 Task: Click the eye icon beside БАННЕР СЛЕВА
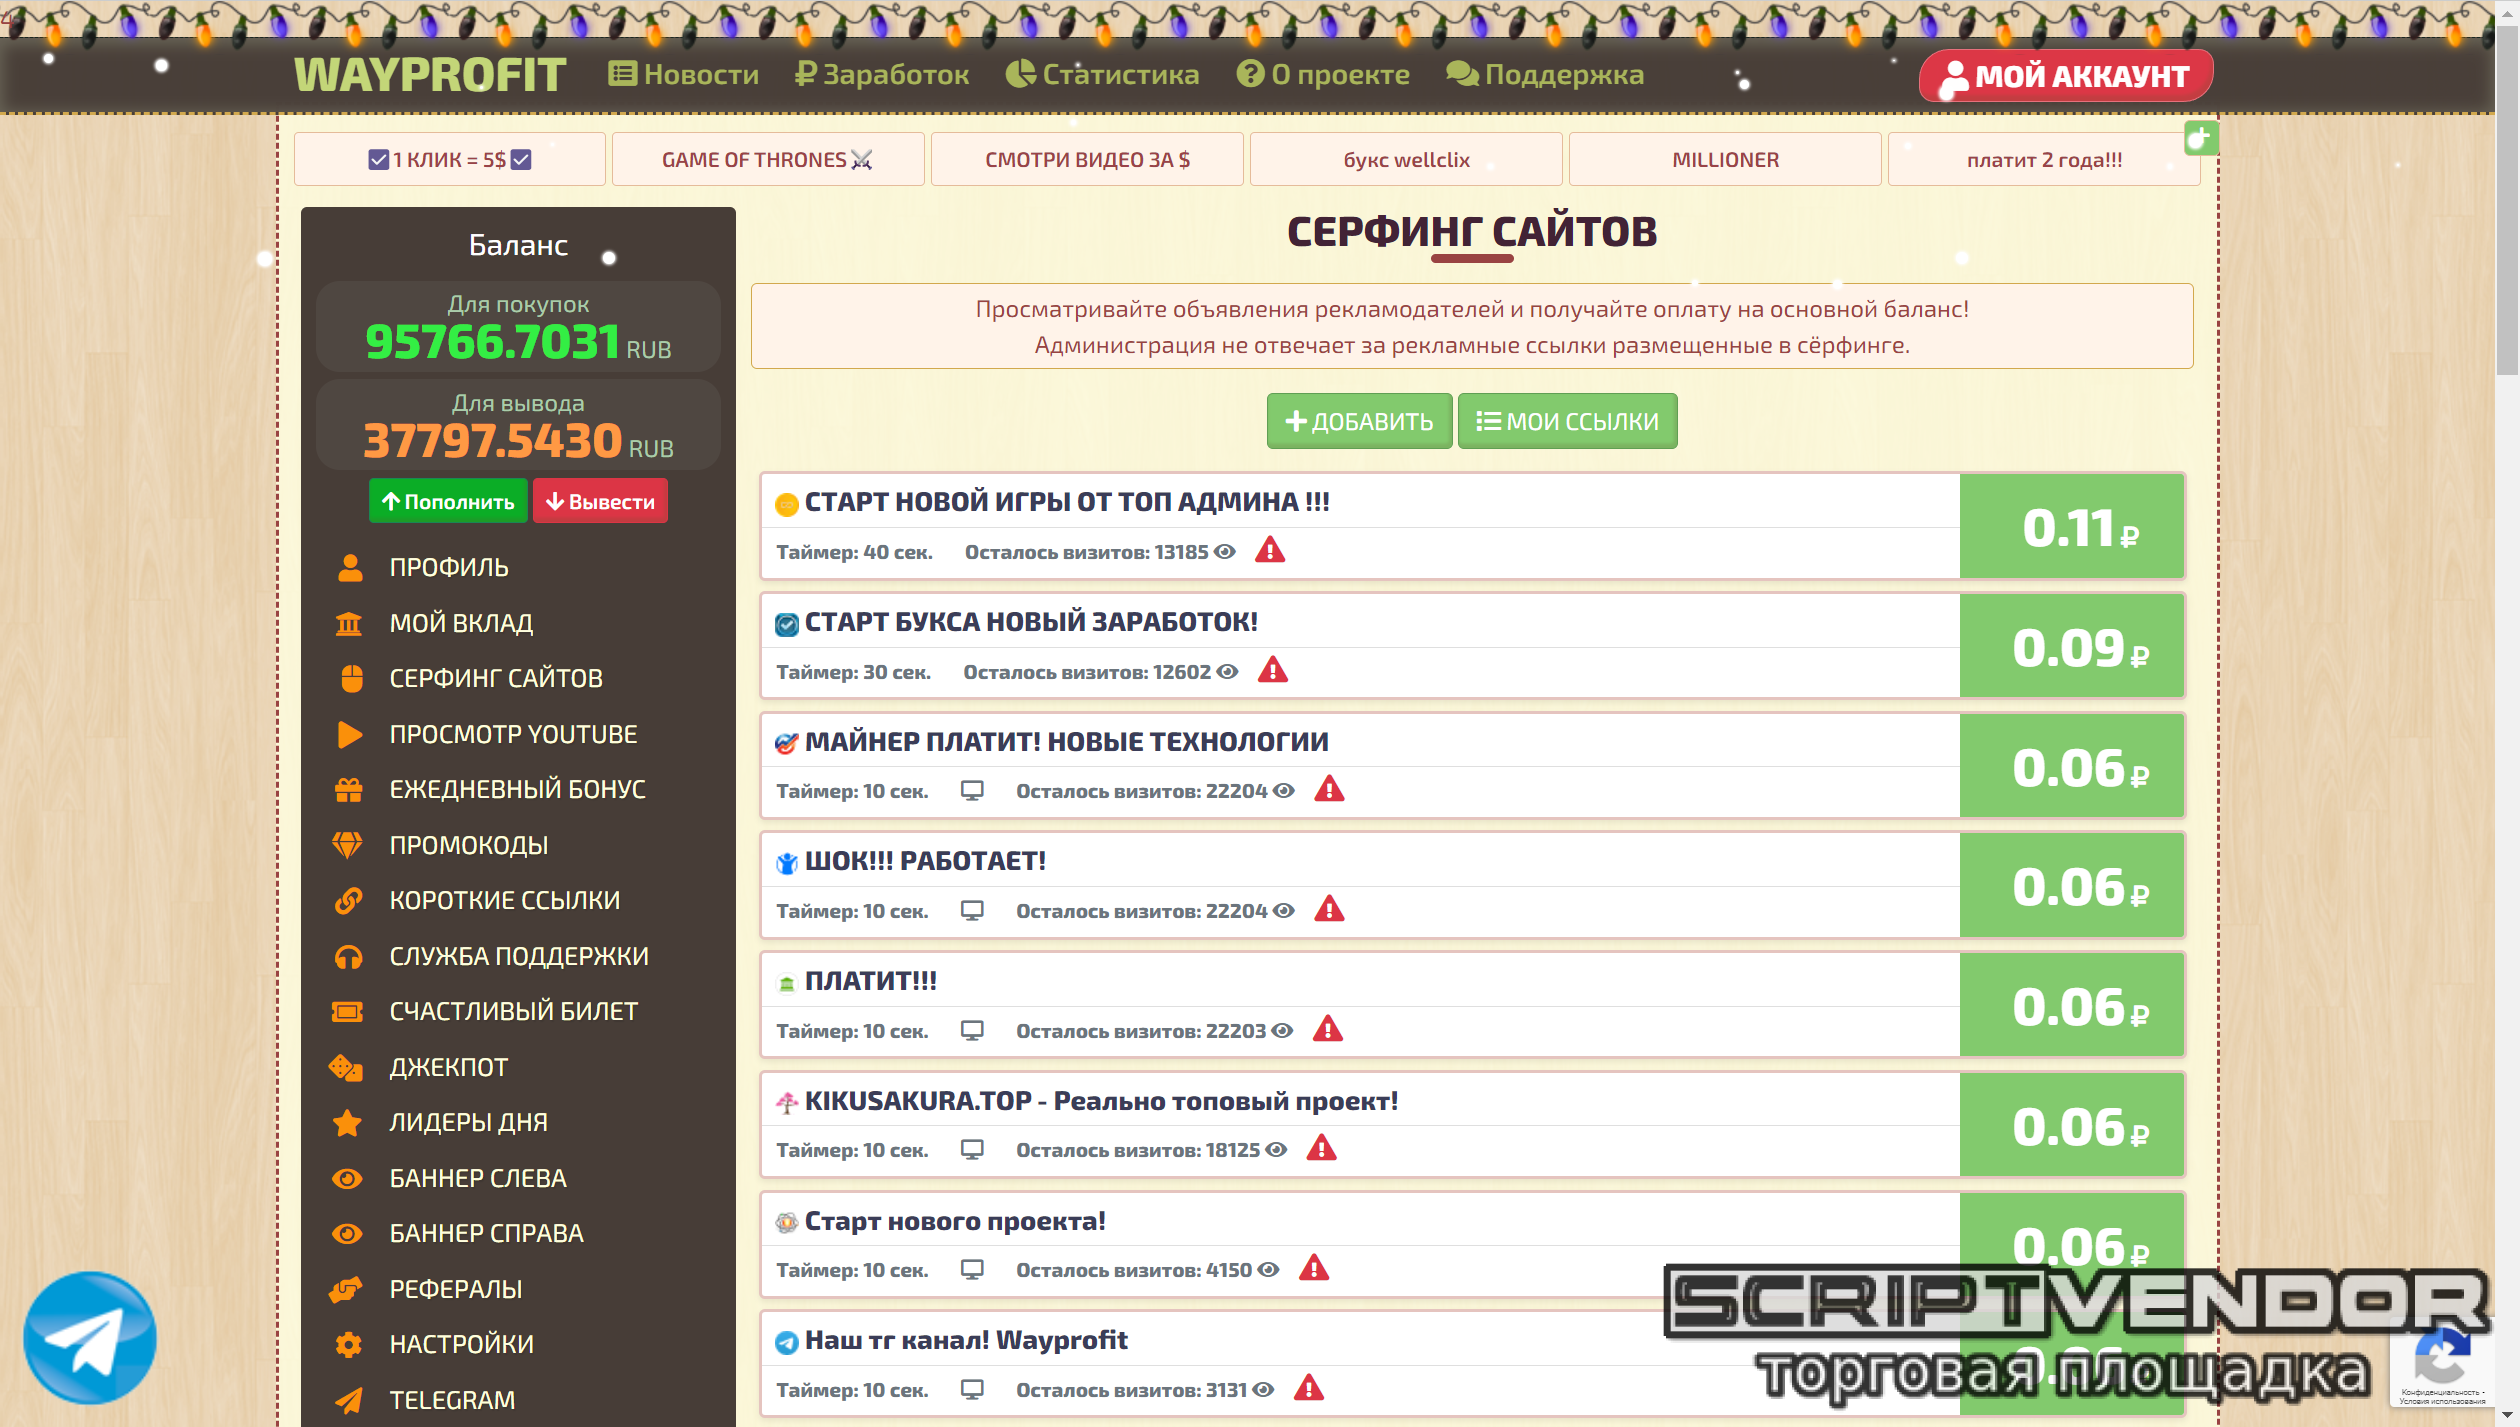tap(347, 1178)
